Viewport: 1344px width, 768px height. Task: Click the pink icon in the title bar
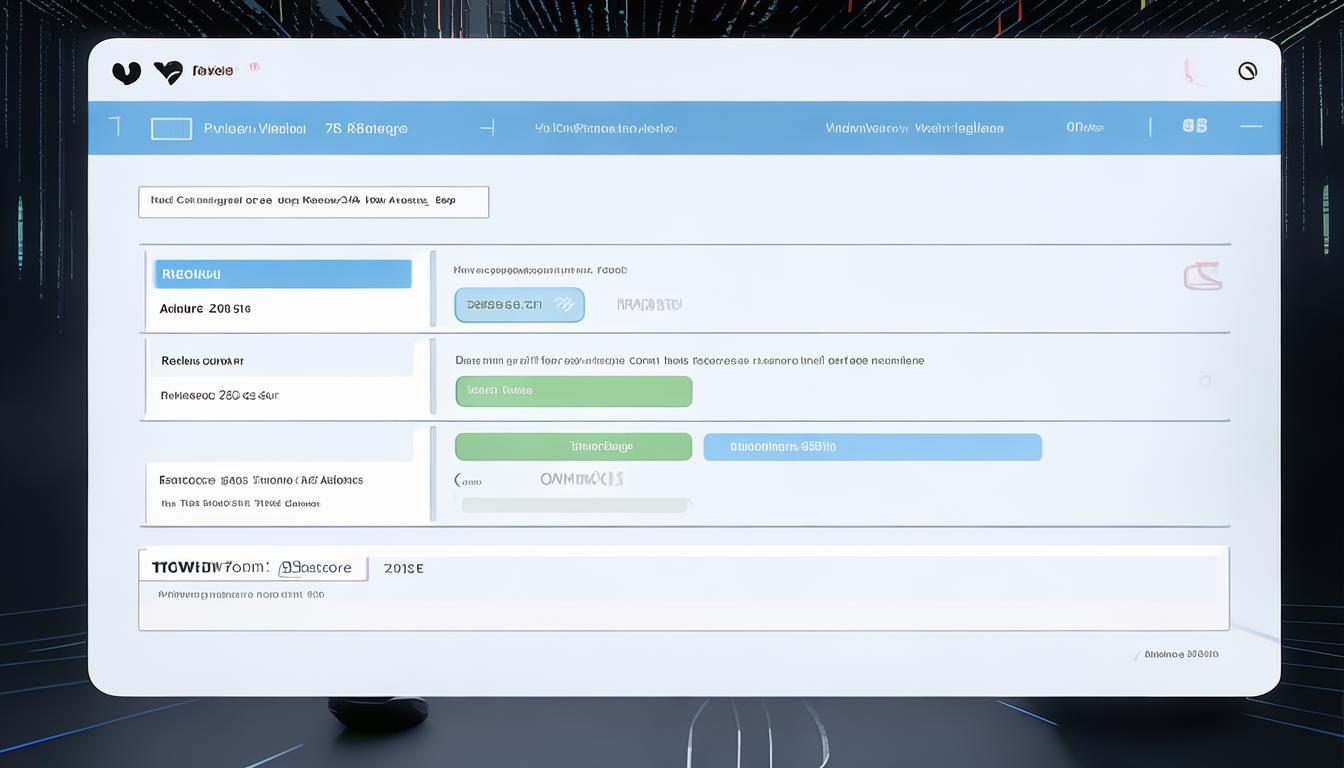point(1193,72)
